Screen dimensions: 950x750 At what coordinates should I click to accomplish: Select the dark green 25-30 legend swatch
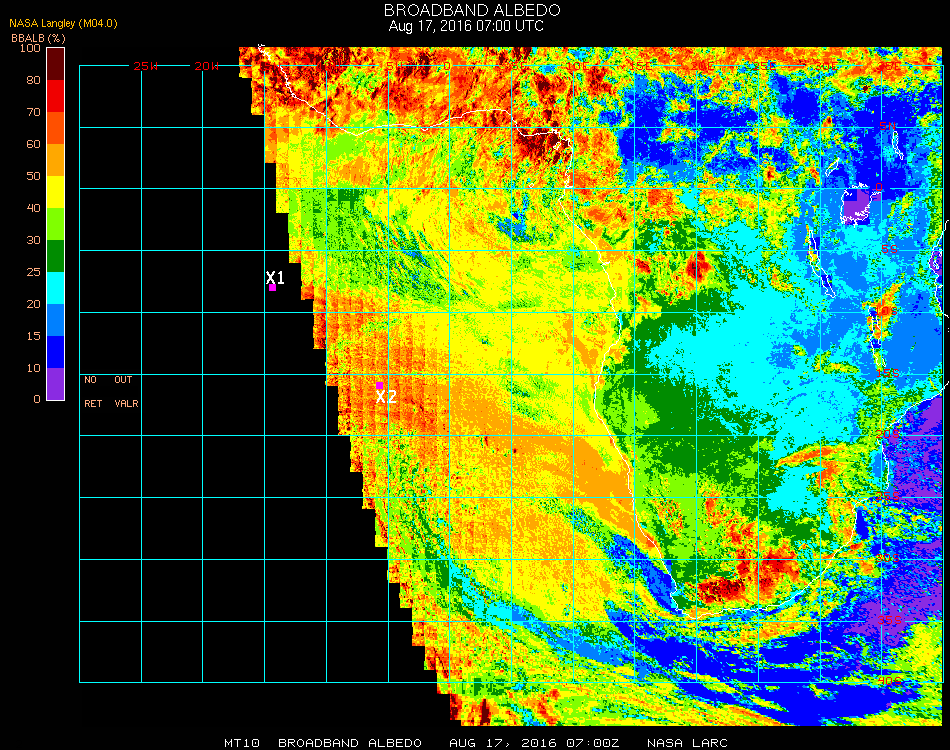55,256
